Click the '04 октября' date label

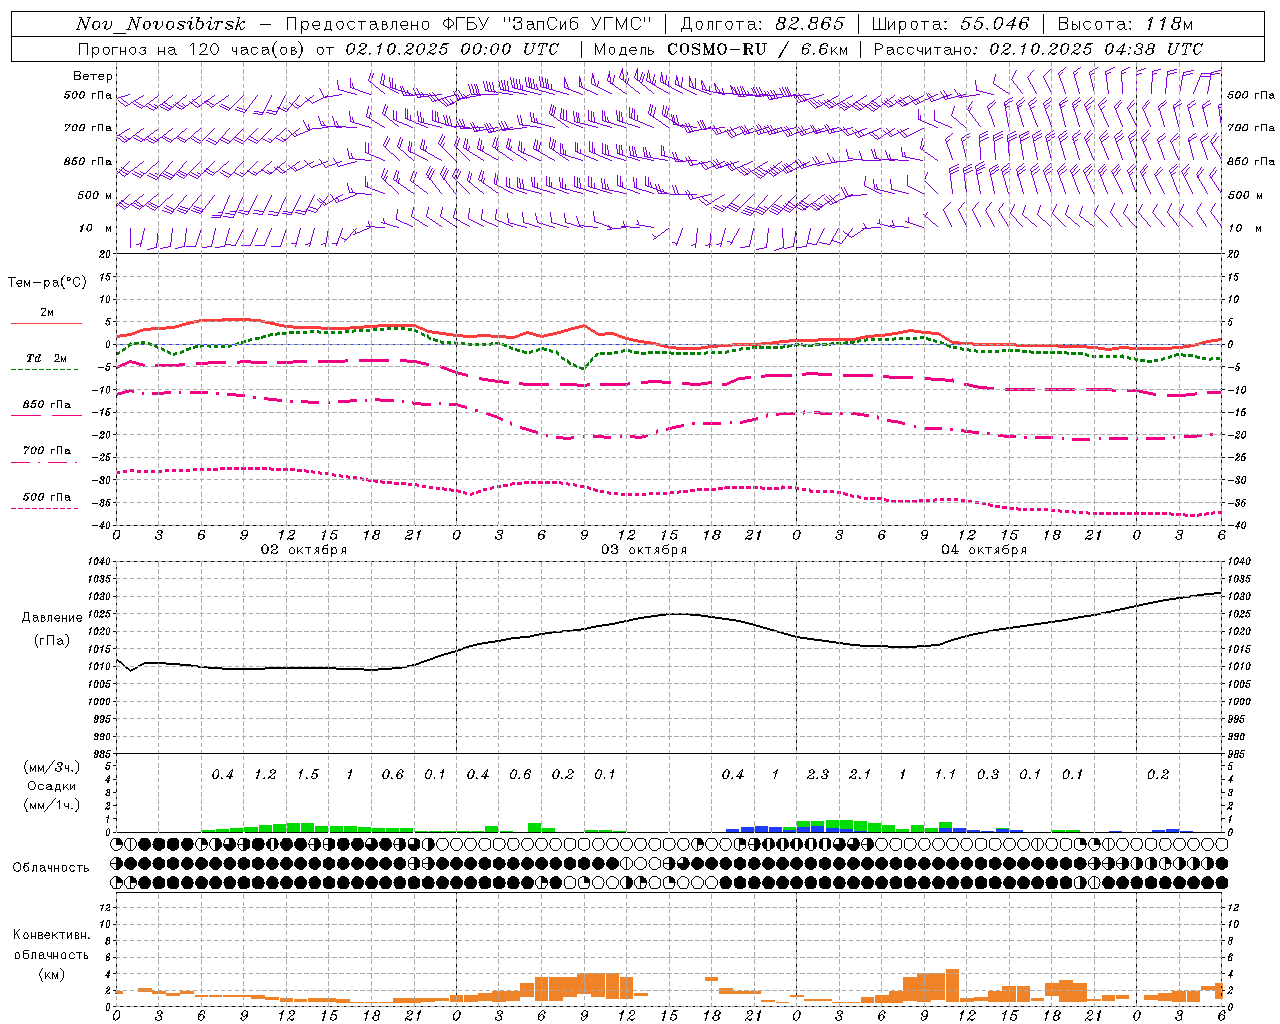[x=984, y=550]
